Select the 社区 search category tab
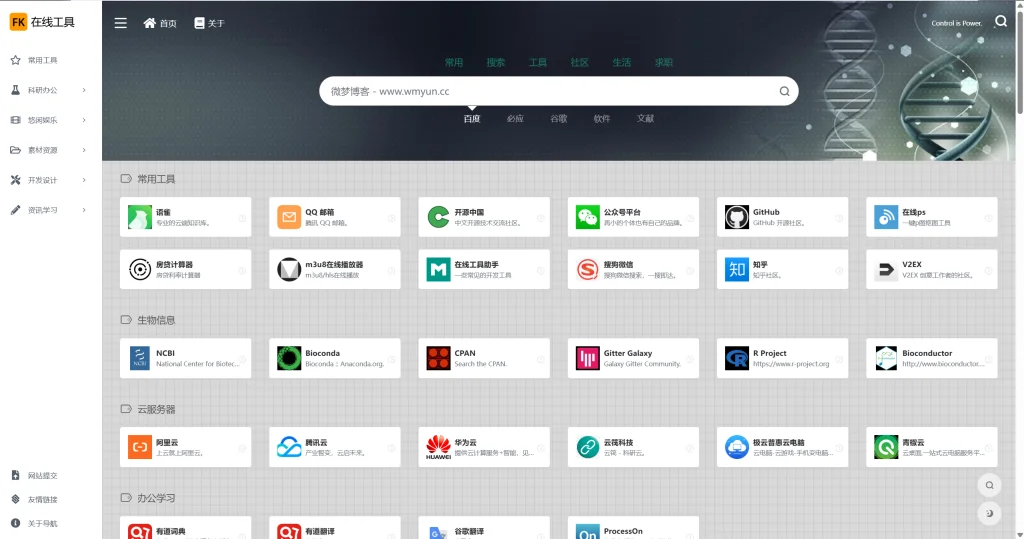 tap(580, 63)
